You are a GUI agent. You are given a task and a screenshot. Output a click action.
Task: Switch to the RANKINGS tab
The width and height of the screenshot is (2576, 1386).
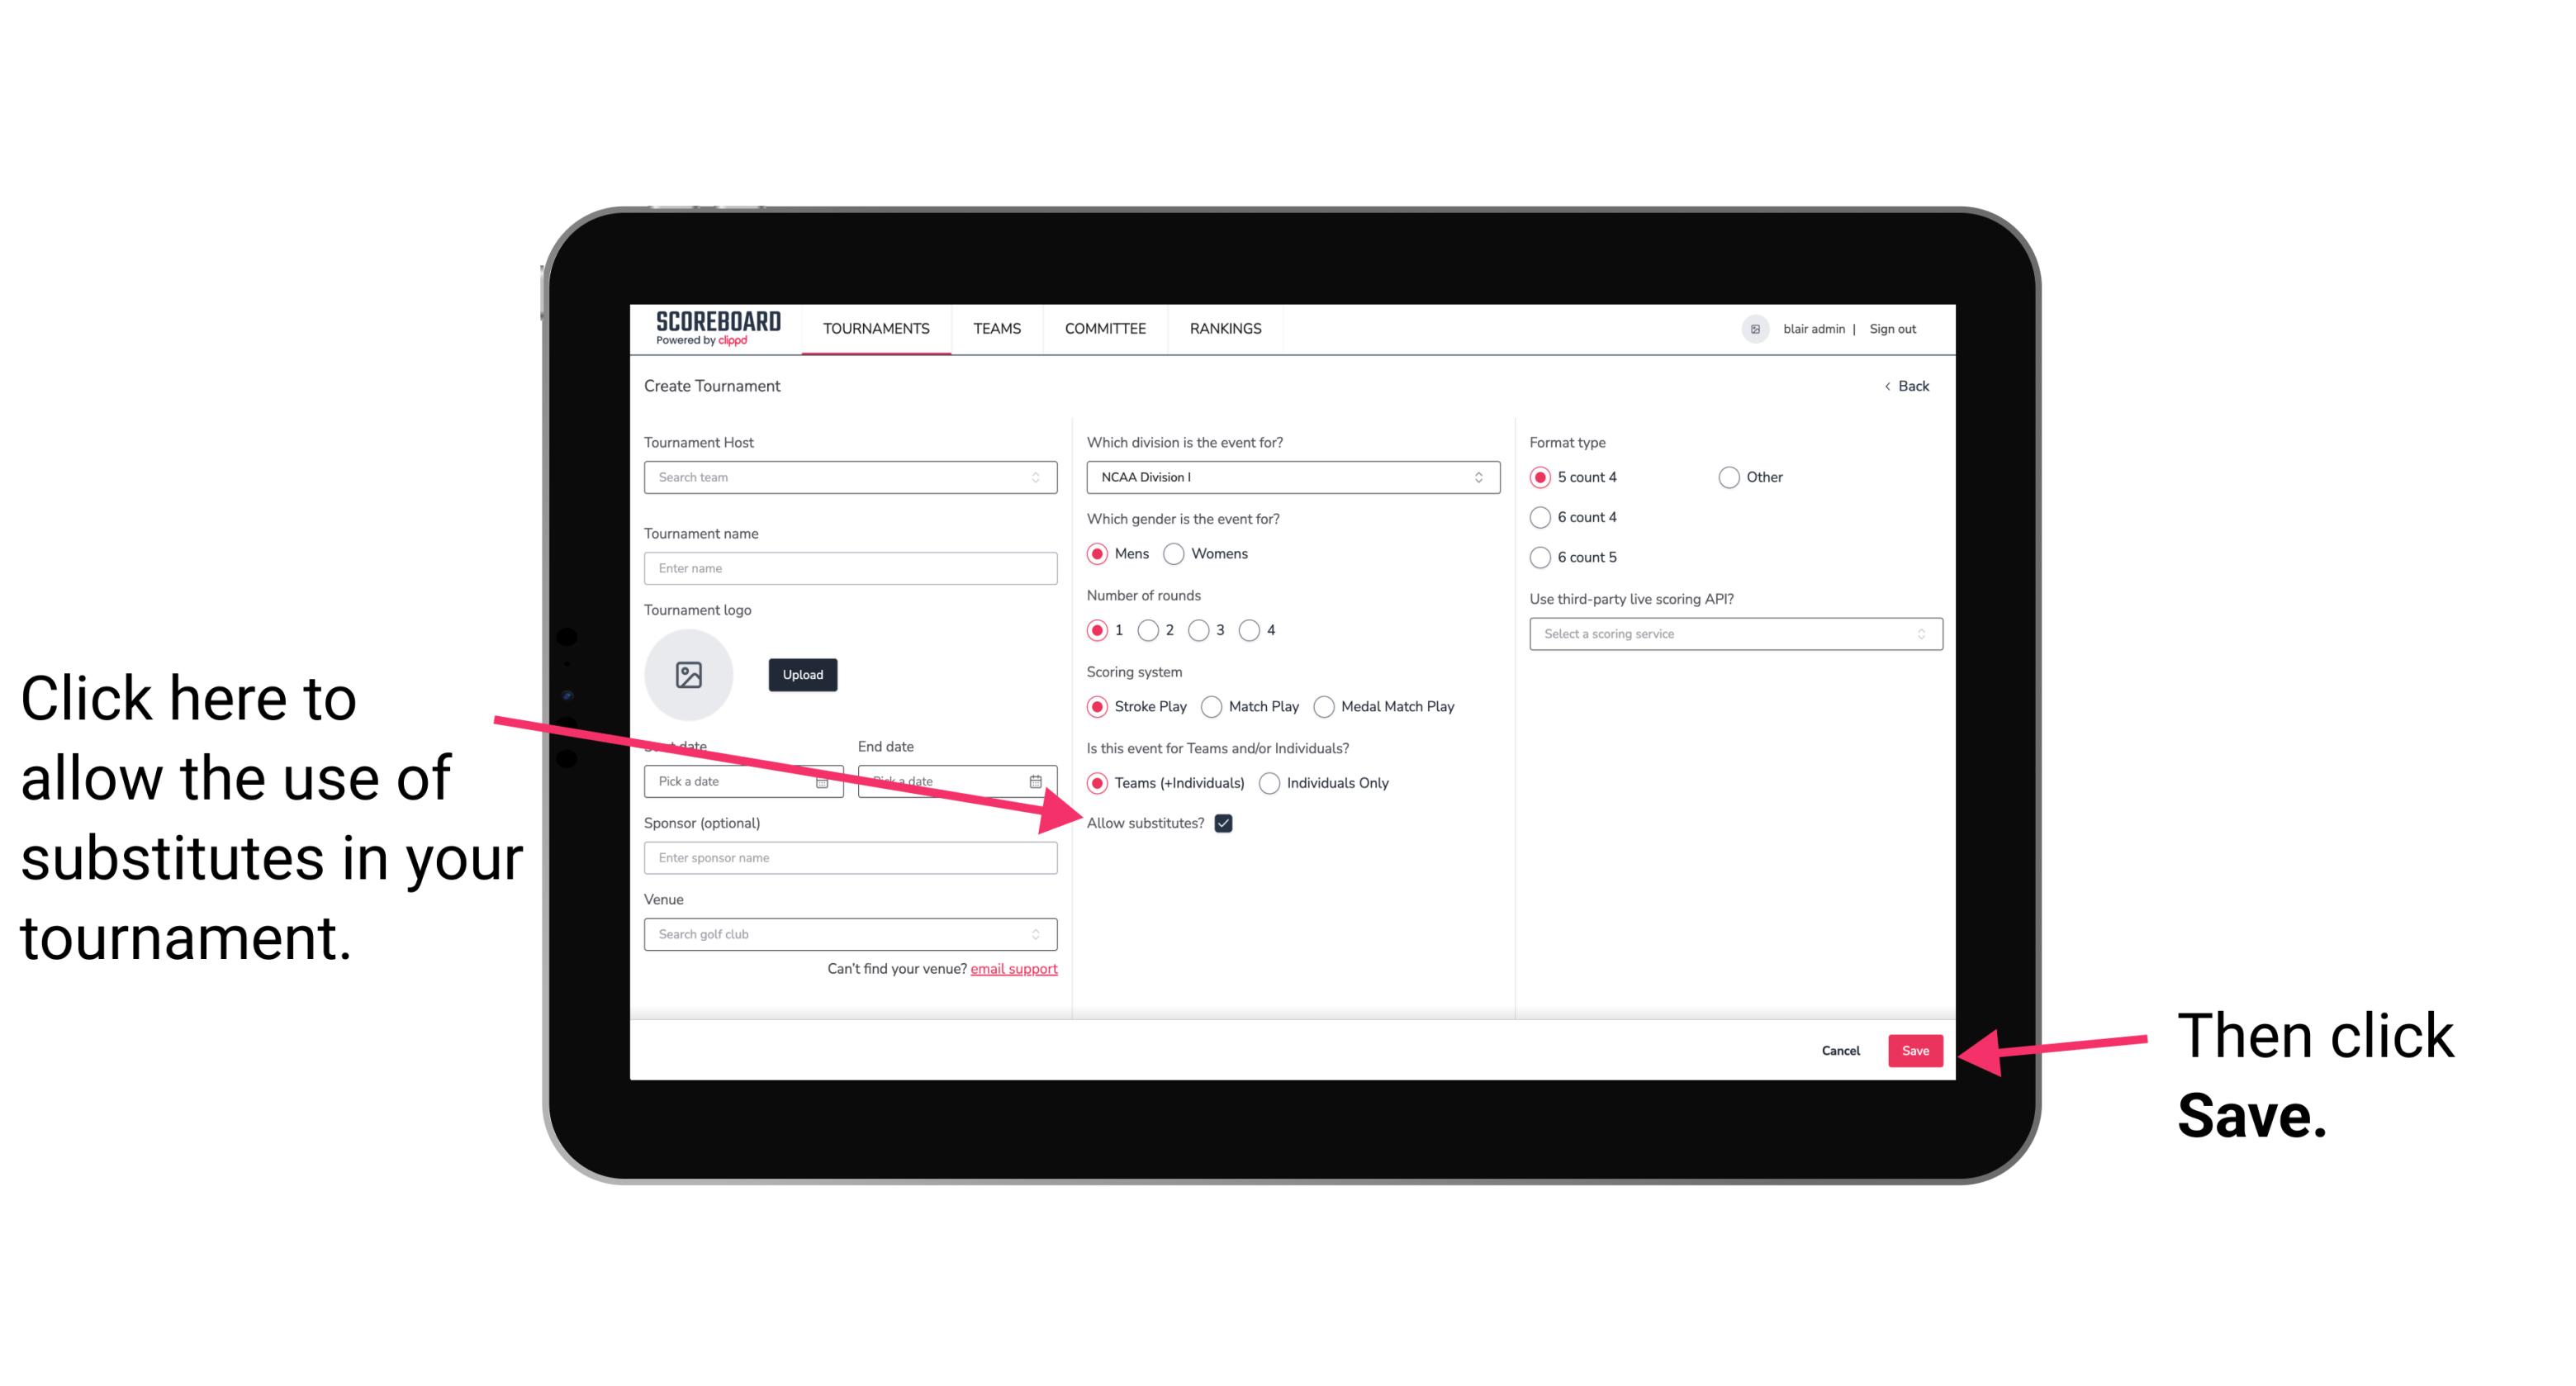tap(1226, 328)
